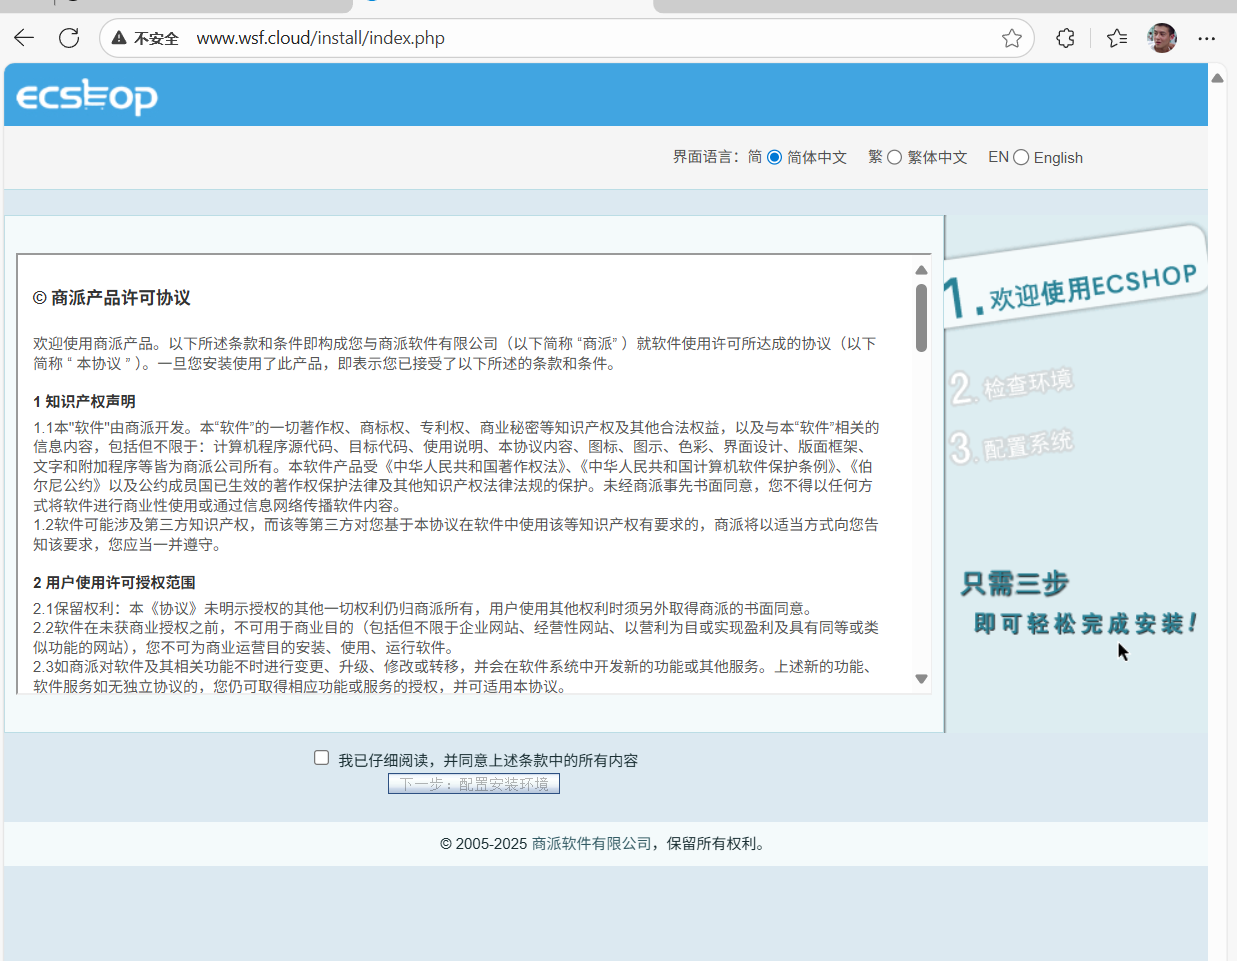Click 下一步：配置安装环境 button

coord(474,784)
